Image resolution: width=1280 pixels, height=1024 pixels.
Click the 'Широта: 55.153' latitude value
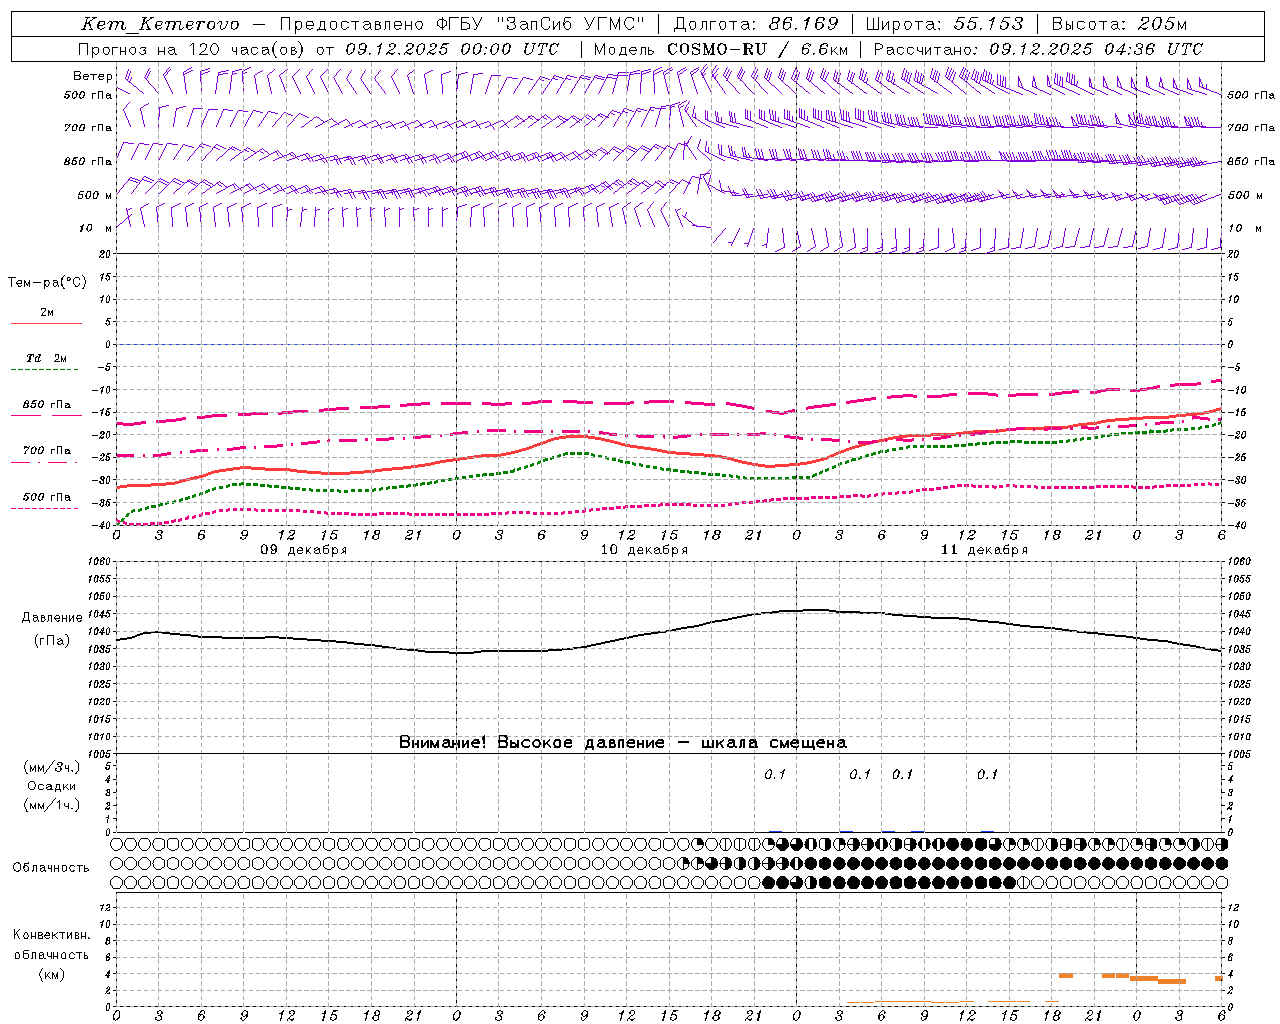(945, 24)
